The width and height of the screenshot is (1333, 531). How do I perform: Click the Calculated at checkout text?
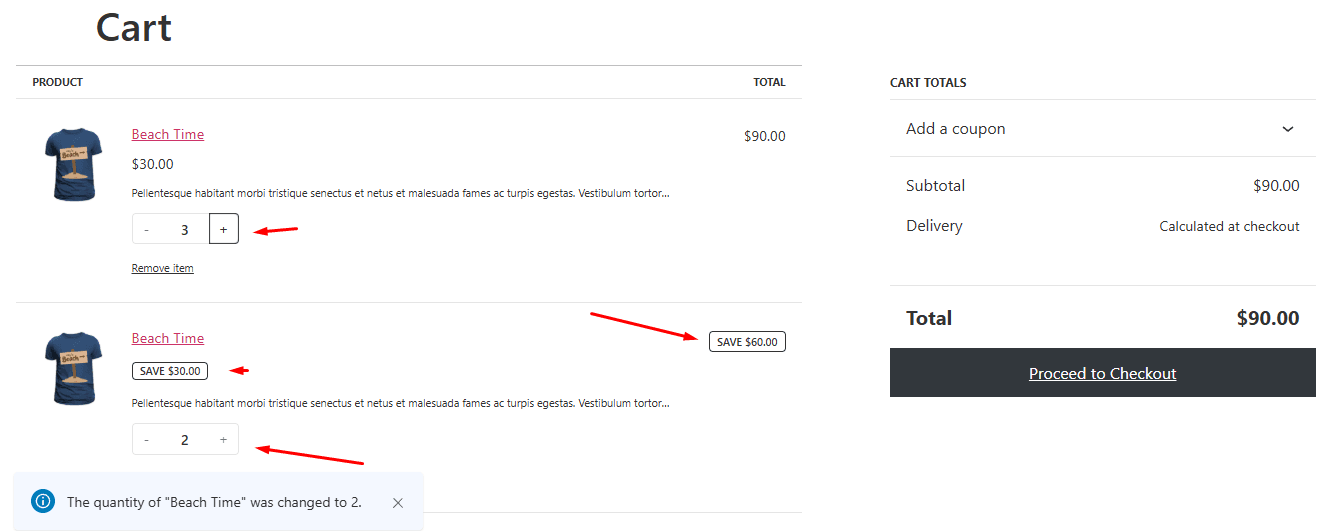point(1230,226)
